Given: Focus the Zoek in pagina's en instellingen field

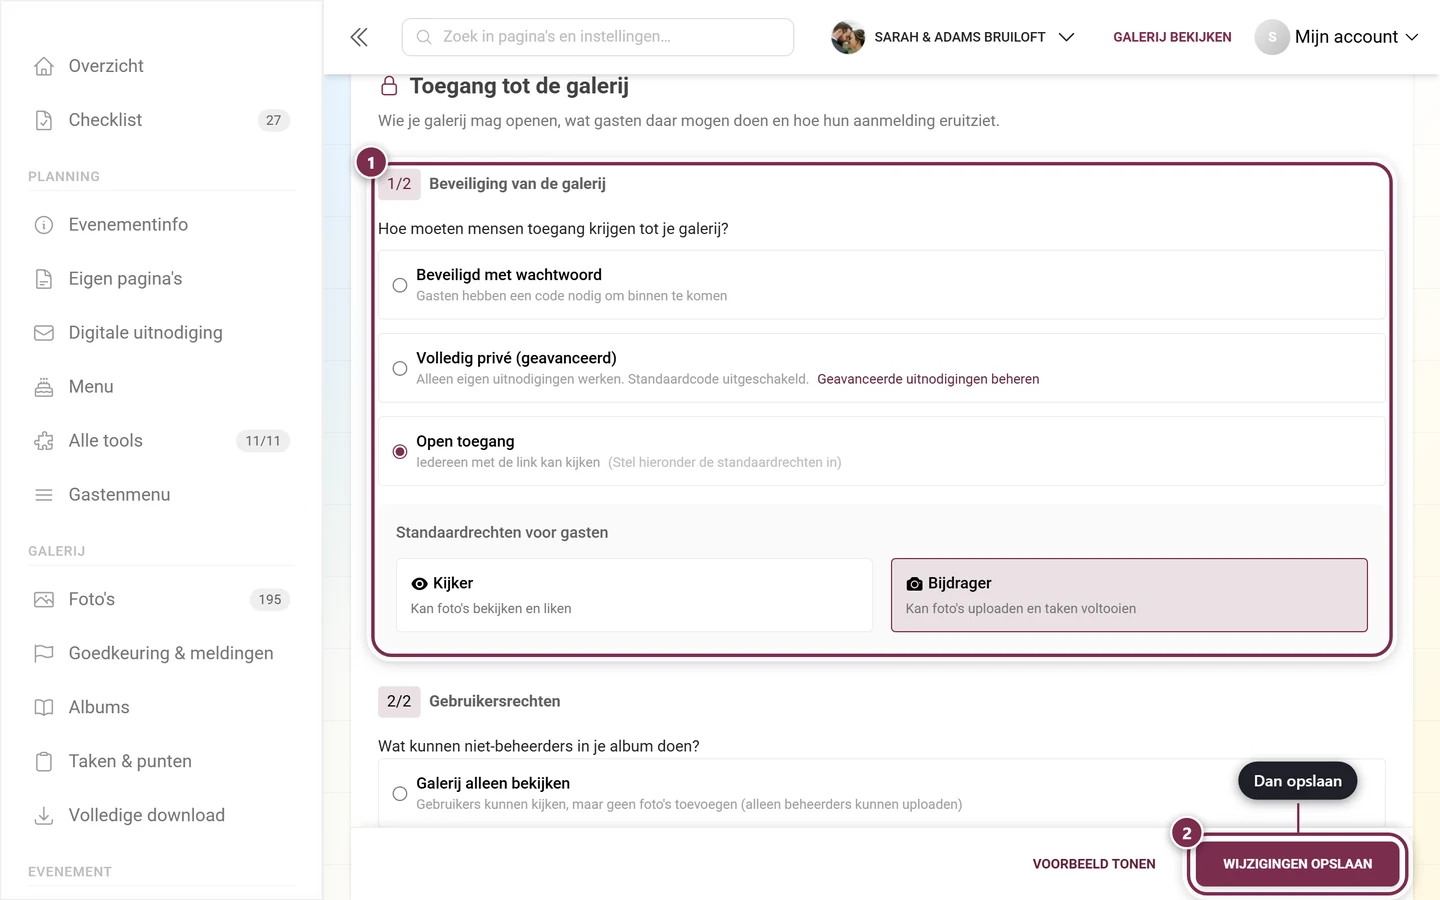Looking at the screenshot, I should click(598, 37).
